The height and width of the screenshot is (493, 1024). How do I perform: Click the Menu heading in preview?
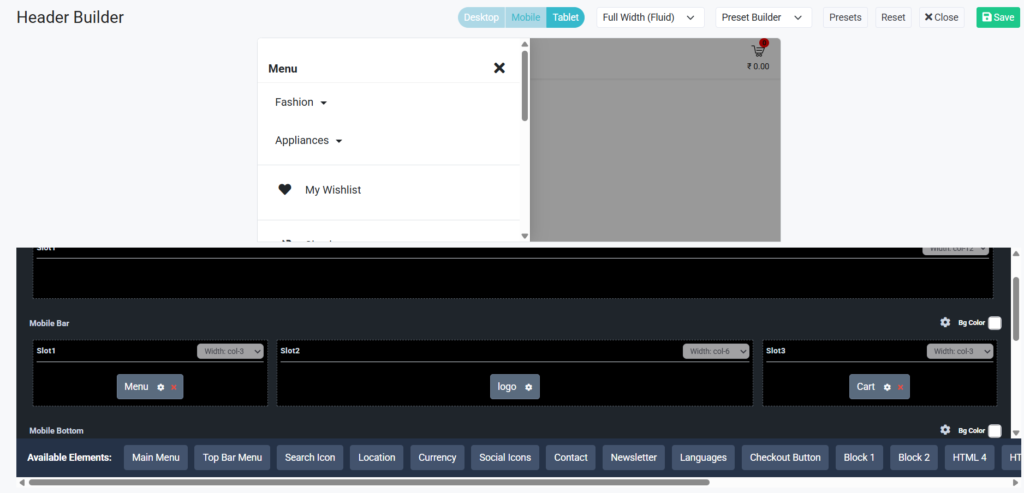pos(283,69)
